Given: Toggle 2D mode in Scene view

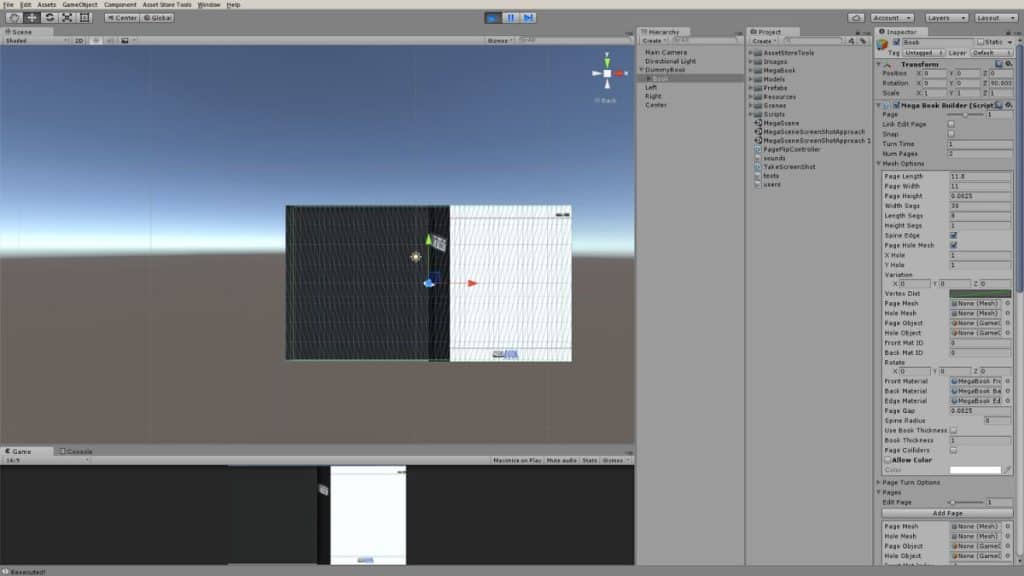Looking at the screenshot, I should pos(79,40).
